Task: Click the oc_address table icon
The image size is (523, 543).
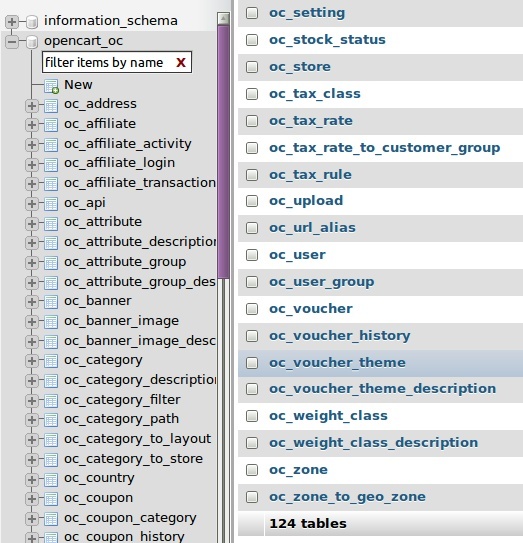Action: pyautogui.click(x=51, y=106)
